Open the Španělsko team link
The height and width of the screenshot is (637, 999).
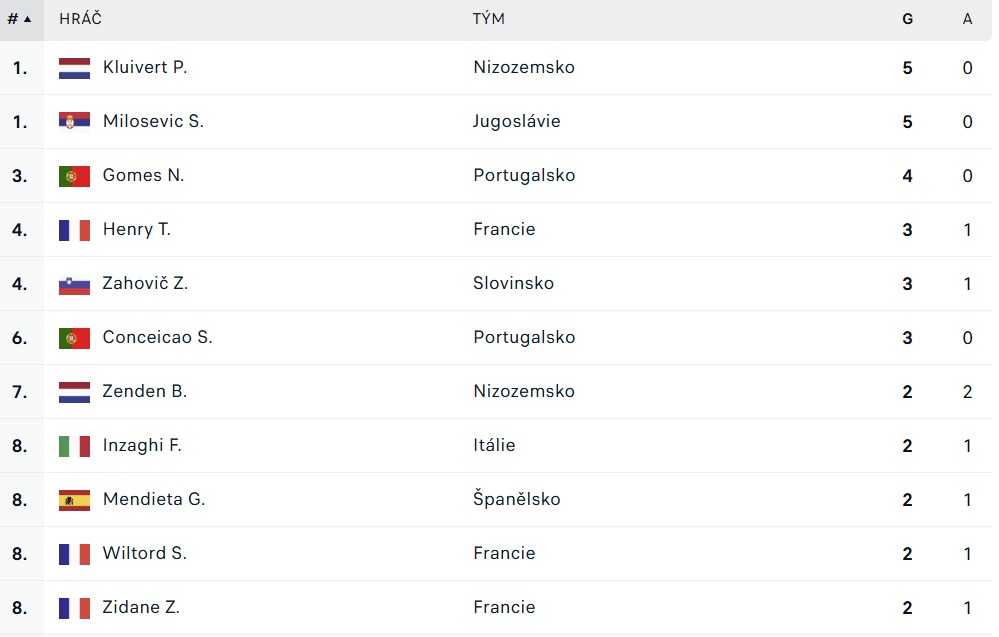pyautogui.click(x=517, y=498)
